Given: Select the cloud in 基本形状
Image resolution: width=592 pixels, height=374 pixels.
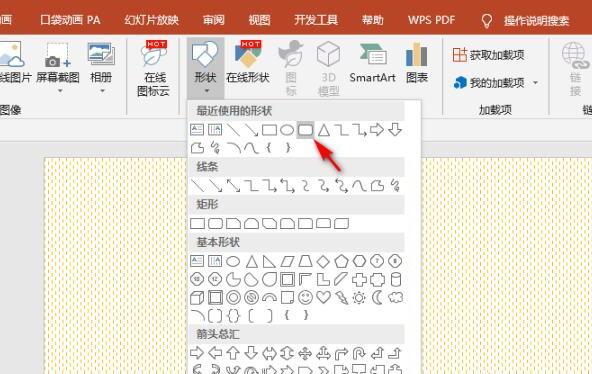Looking at the screenshot, I should [x=395, y=297].
